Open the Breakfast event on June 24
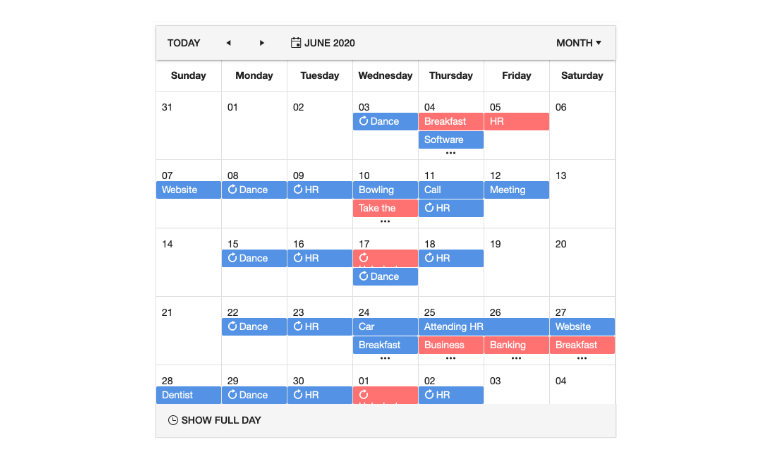The image size is (770, 460). [385, 345]
